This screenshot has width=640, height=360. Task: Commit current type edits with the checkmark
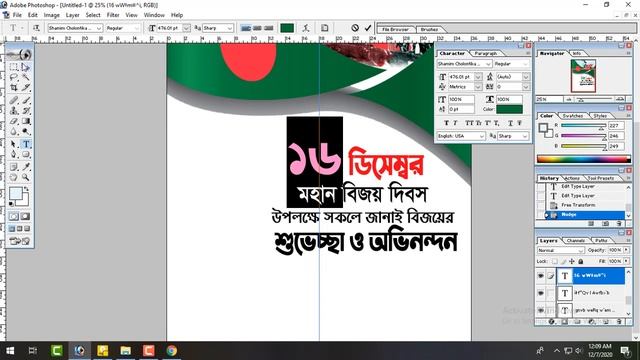coord(368,28)
